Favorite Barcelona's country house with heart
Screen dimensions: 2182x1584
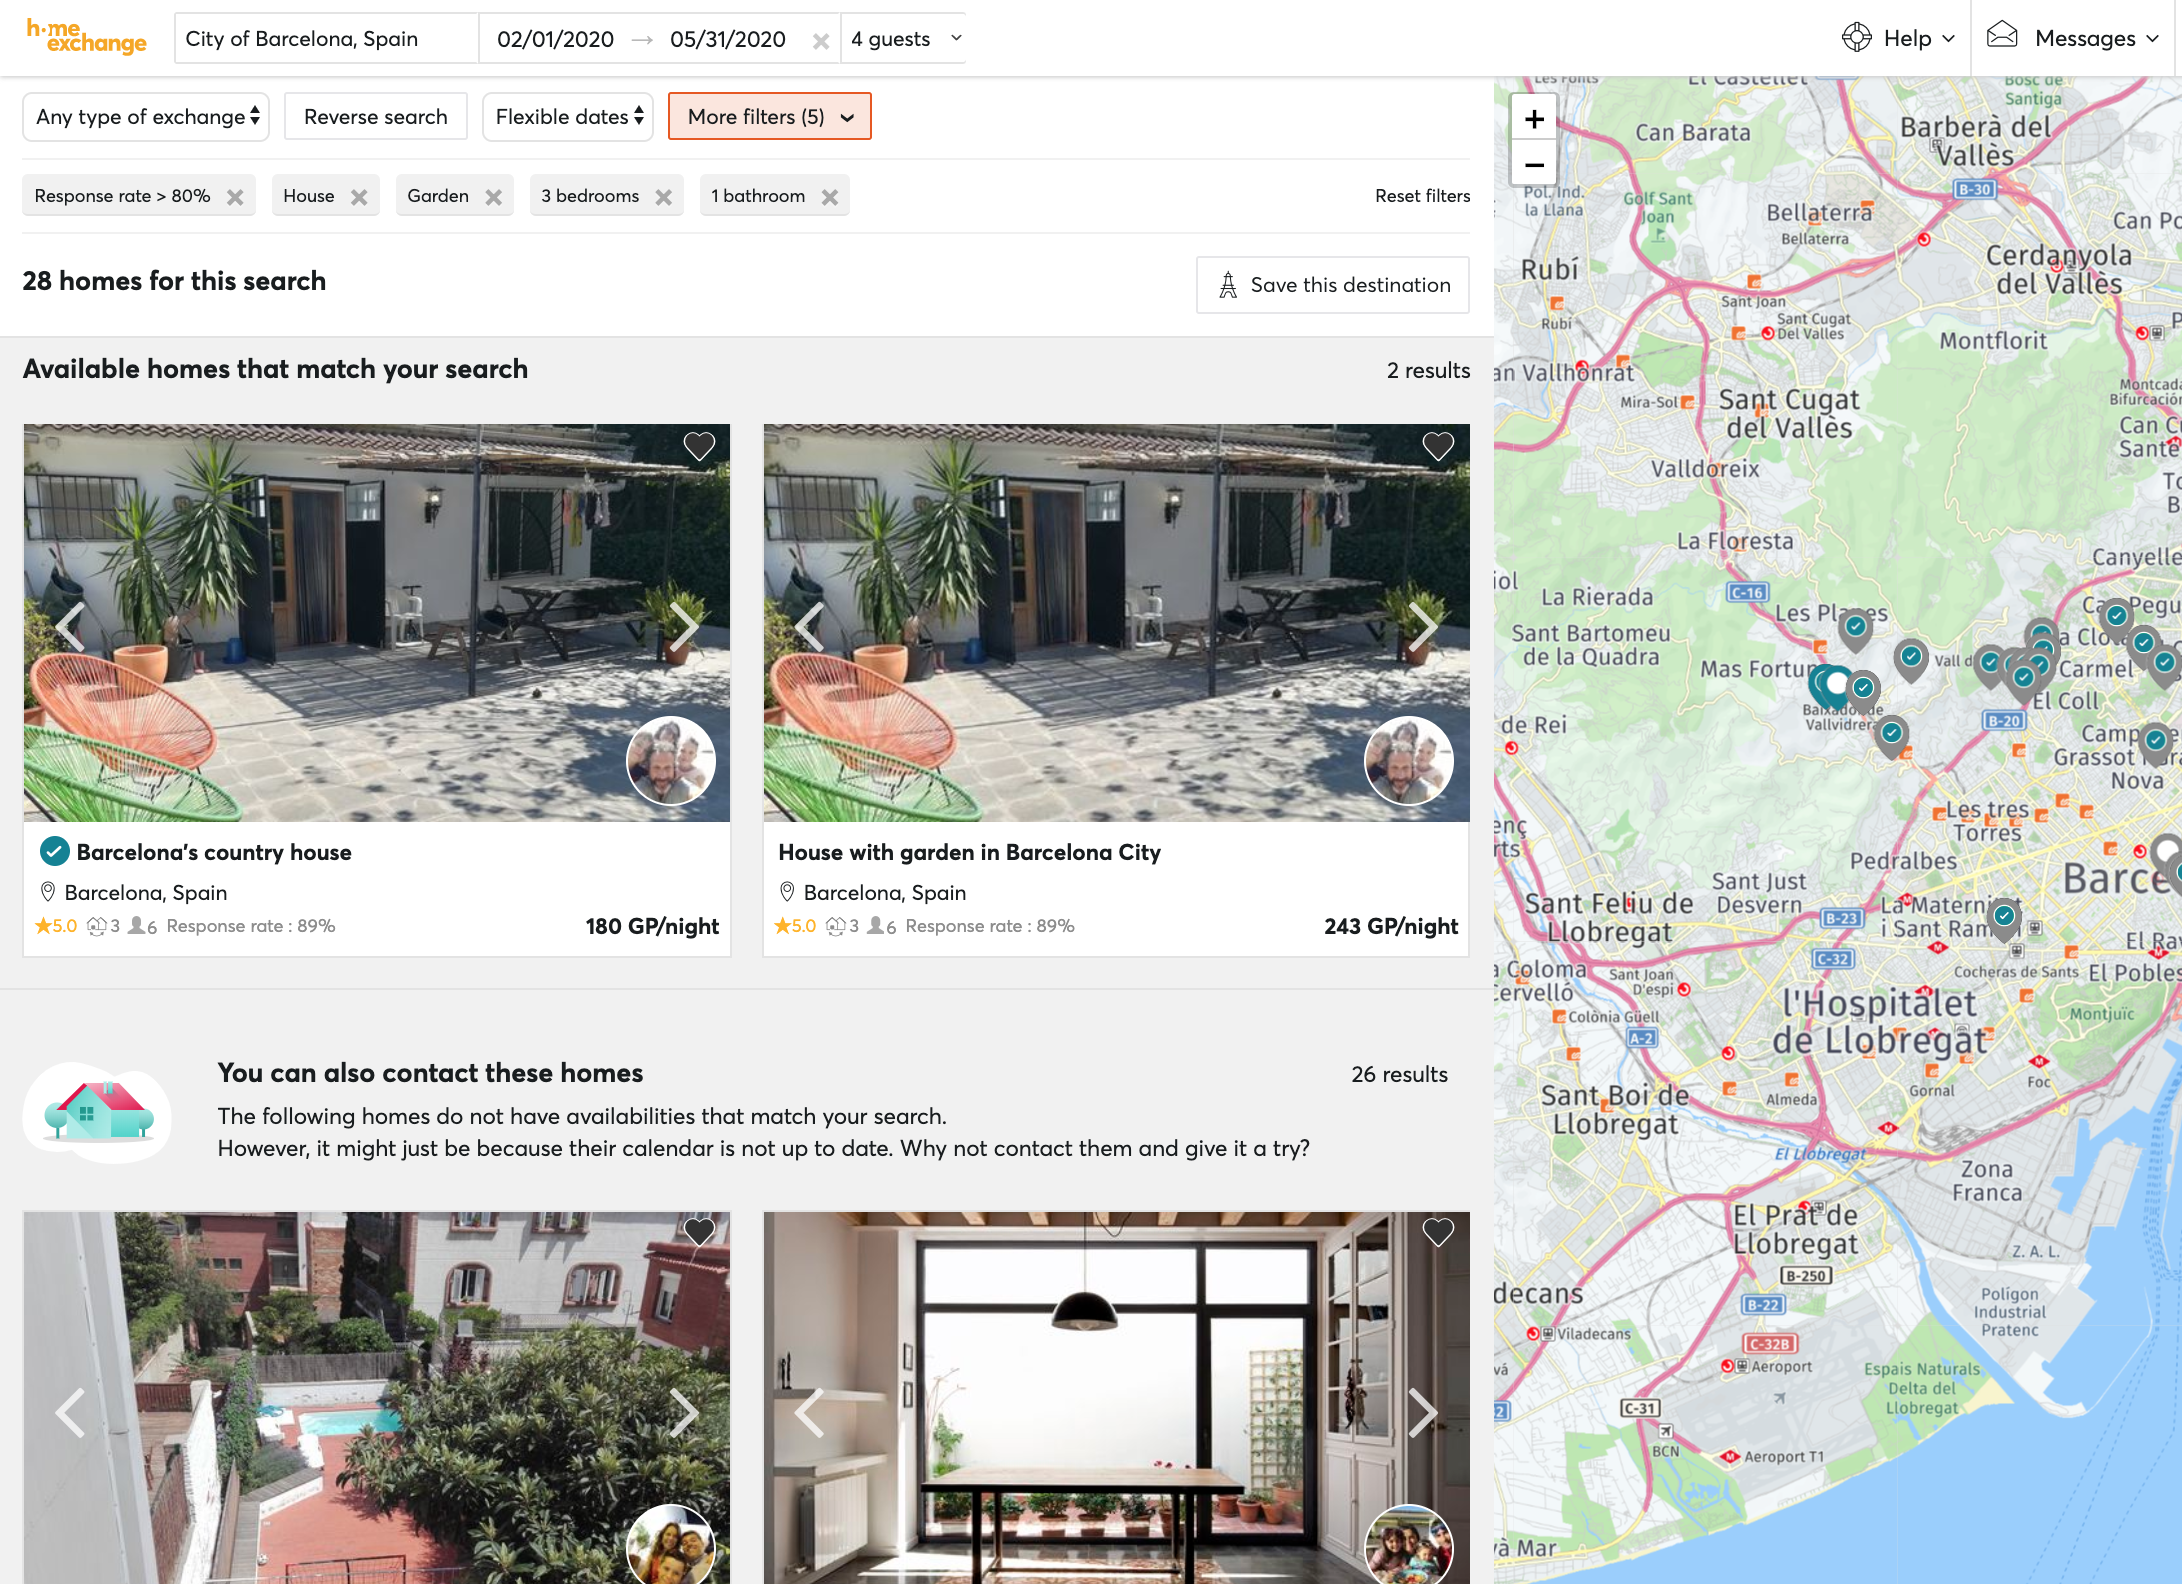pyautogui.click(x=699, y=446)
